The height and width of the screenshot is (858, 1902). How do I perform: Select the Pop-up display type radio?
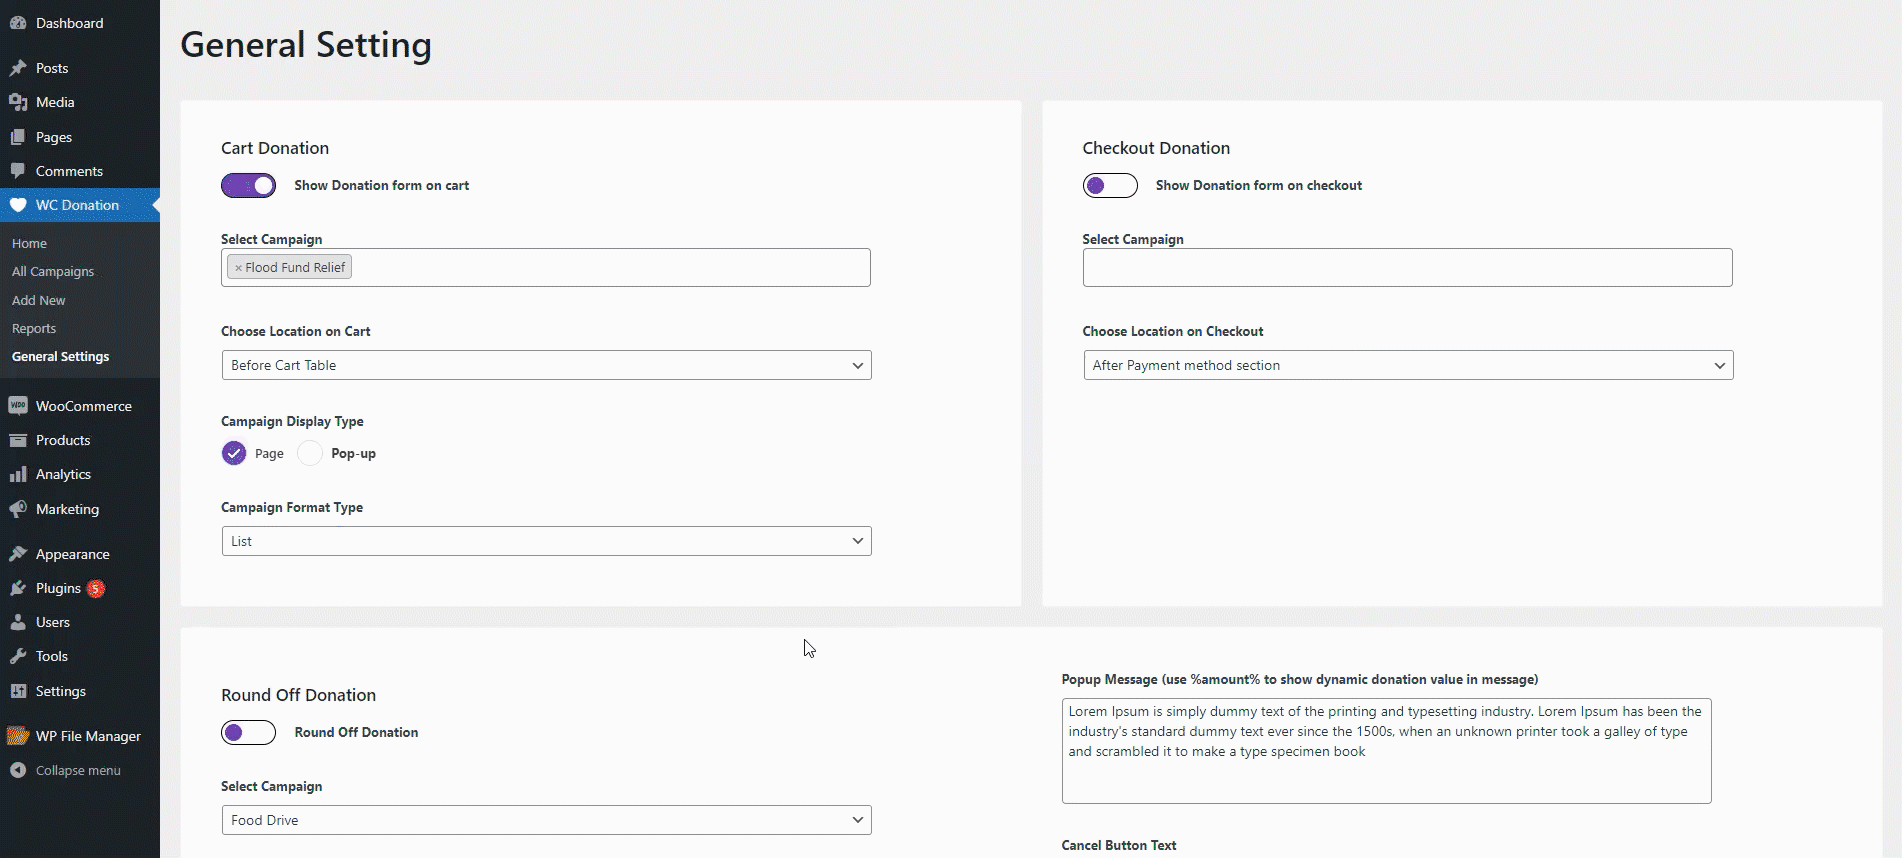pos(310,453)
